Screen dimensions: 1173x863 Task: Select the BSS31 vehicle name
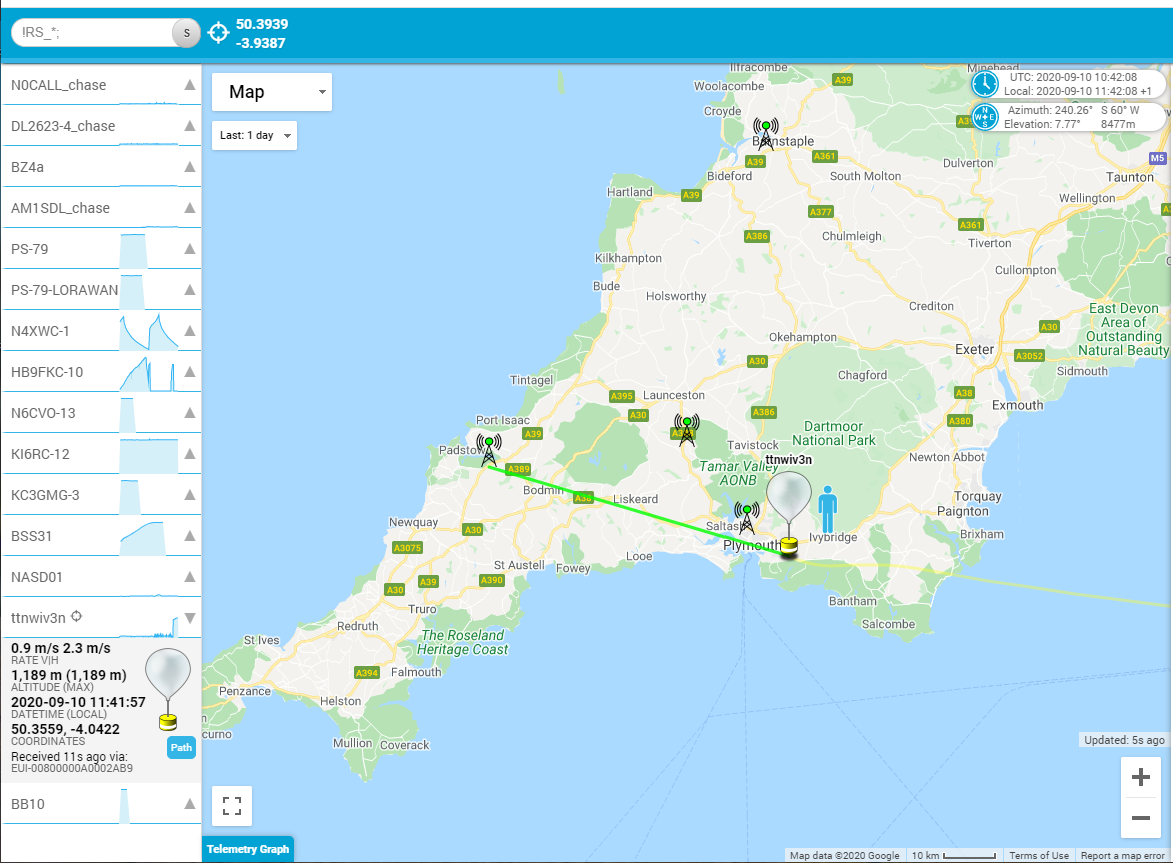(x=31, y=536)
